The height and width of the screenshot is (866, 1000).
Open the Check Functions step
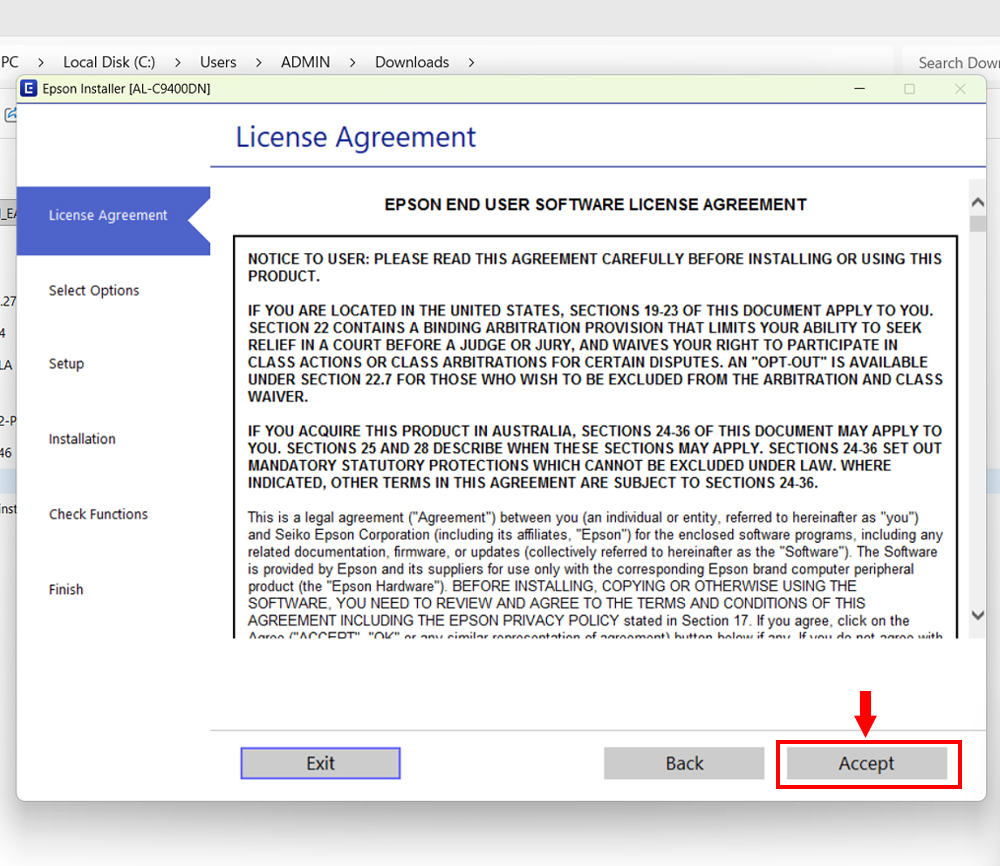tap(98, 514)
